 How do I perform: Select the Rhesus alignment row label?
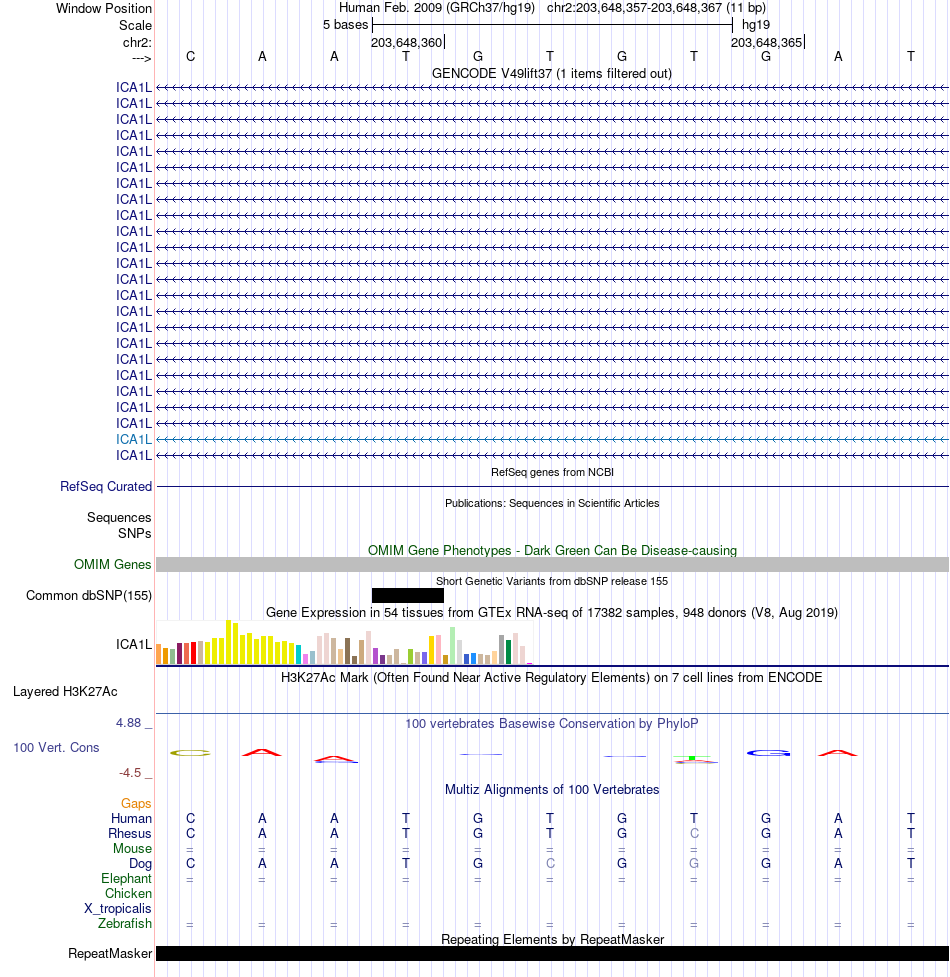point(130,834)
